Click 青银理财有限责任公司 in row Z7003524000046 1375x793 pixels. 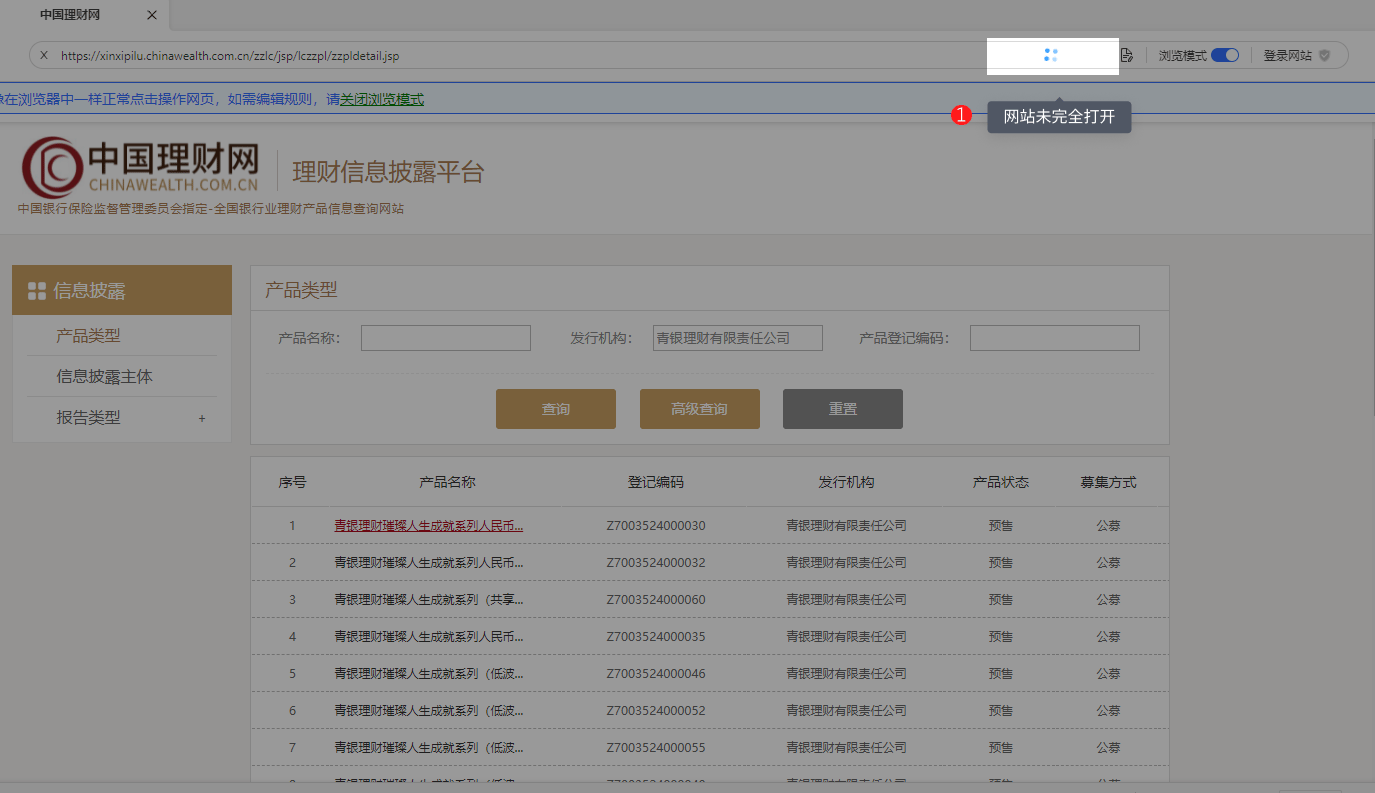point(846,673)
